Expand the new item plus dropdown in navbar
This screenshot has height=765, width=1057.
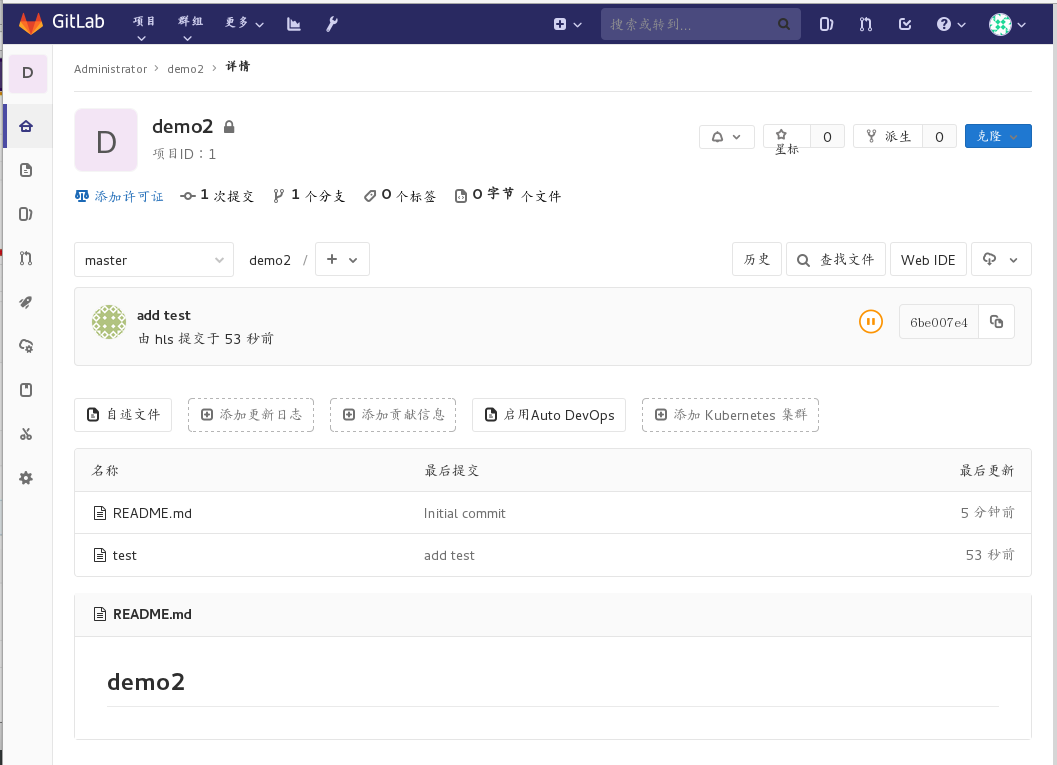(568, 24)
